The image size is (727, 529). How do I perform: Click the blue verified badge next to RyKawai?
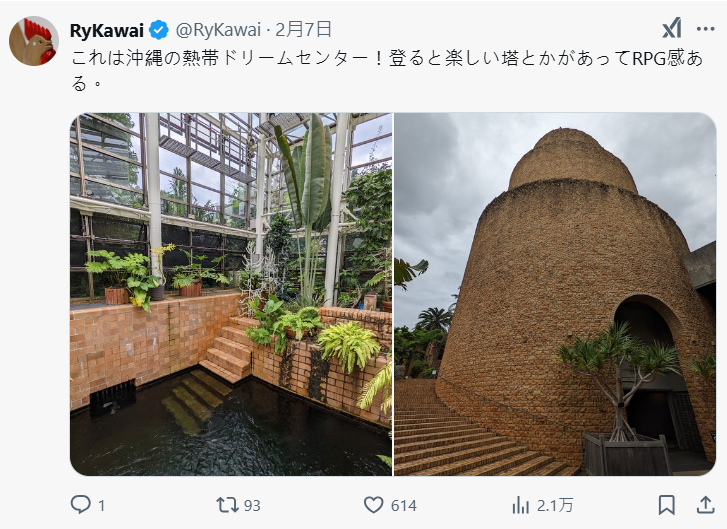pos(159,30)
